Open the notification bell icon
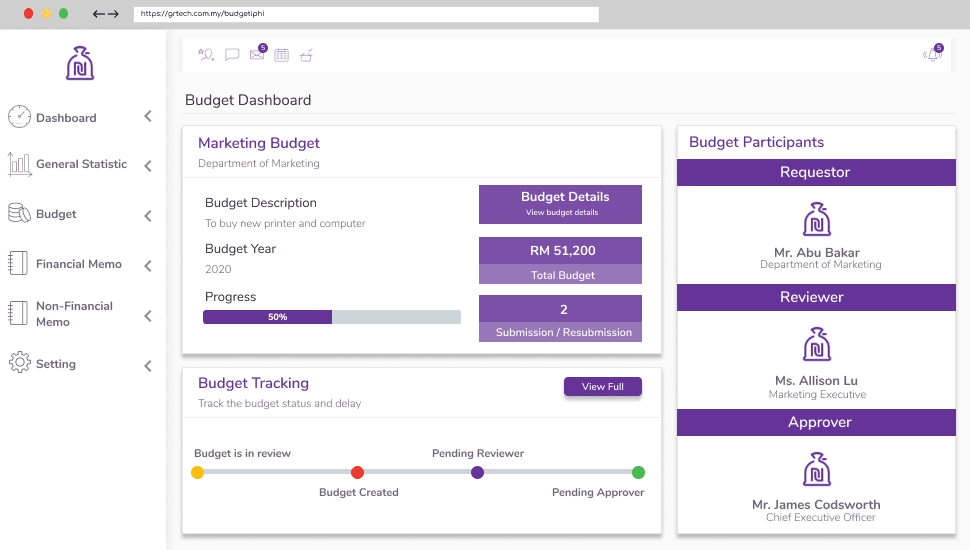Screen dimensions: 970x550 [933, 54]
